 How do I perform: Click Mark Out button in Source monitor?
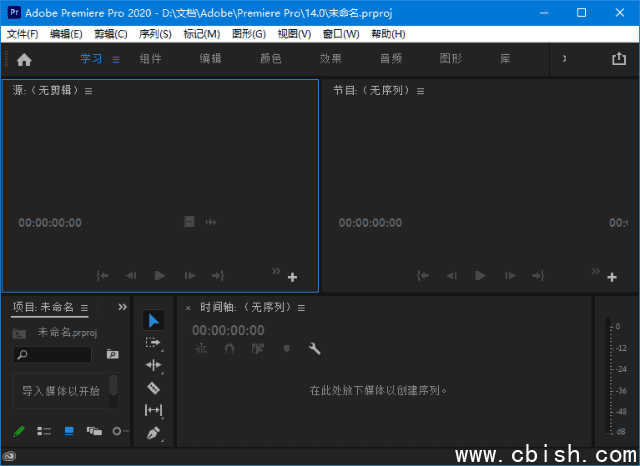[218, 276]
